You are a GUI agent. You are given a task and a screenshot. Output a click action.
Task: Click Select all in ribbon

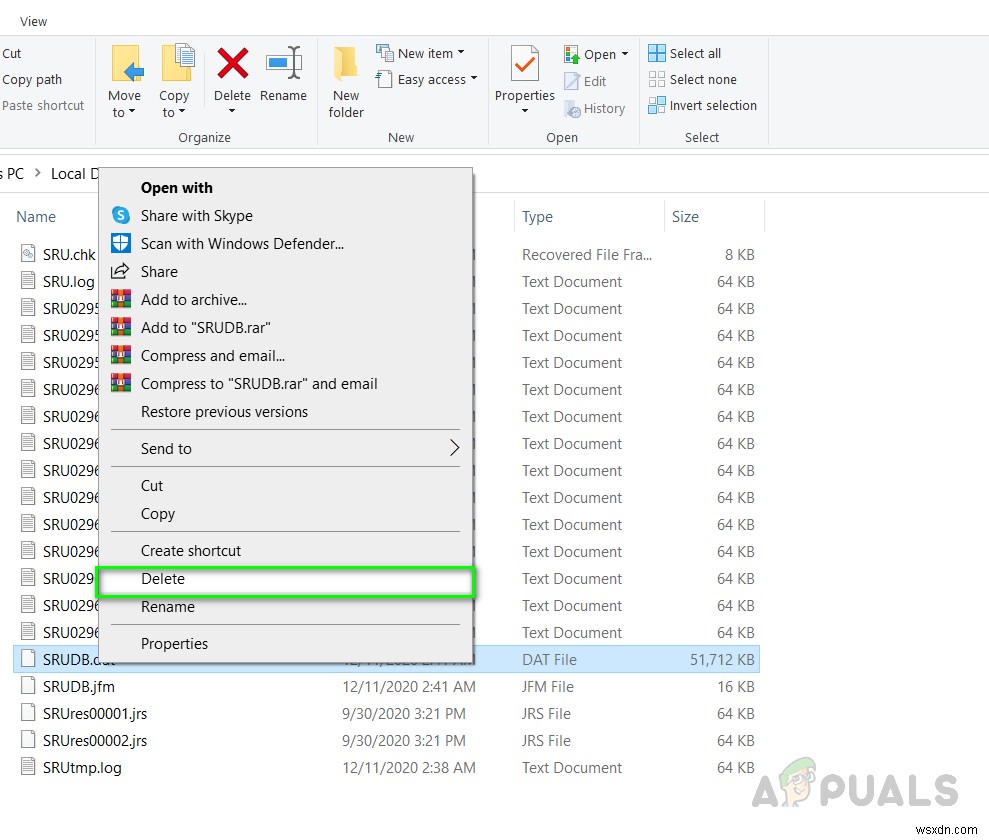[684, 53]
